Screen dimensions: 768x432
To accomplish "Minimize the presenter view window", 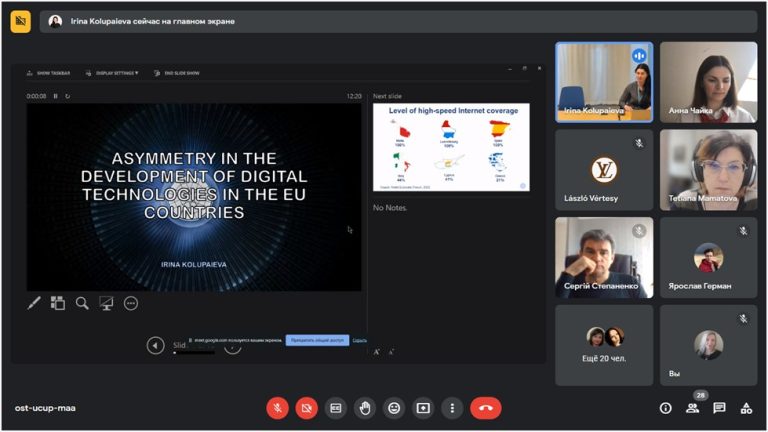I will click(510, 69).
